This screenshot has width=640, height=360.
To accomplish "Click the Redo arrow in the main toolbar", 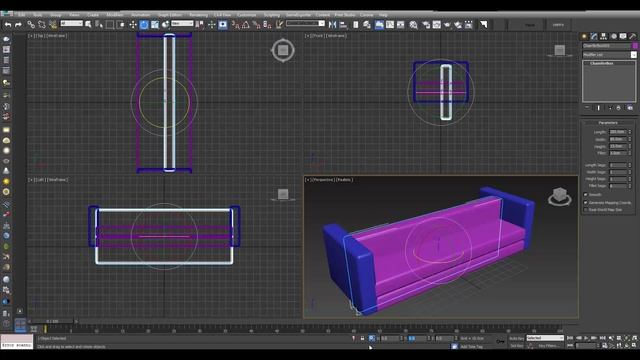I will click(x=18, y=25).
